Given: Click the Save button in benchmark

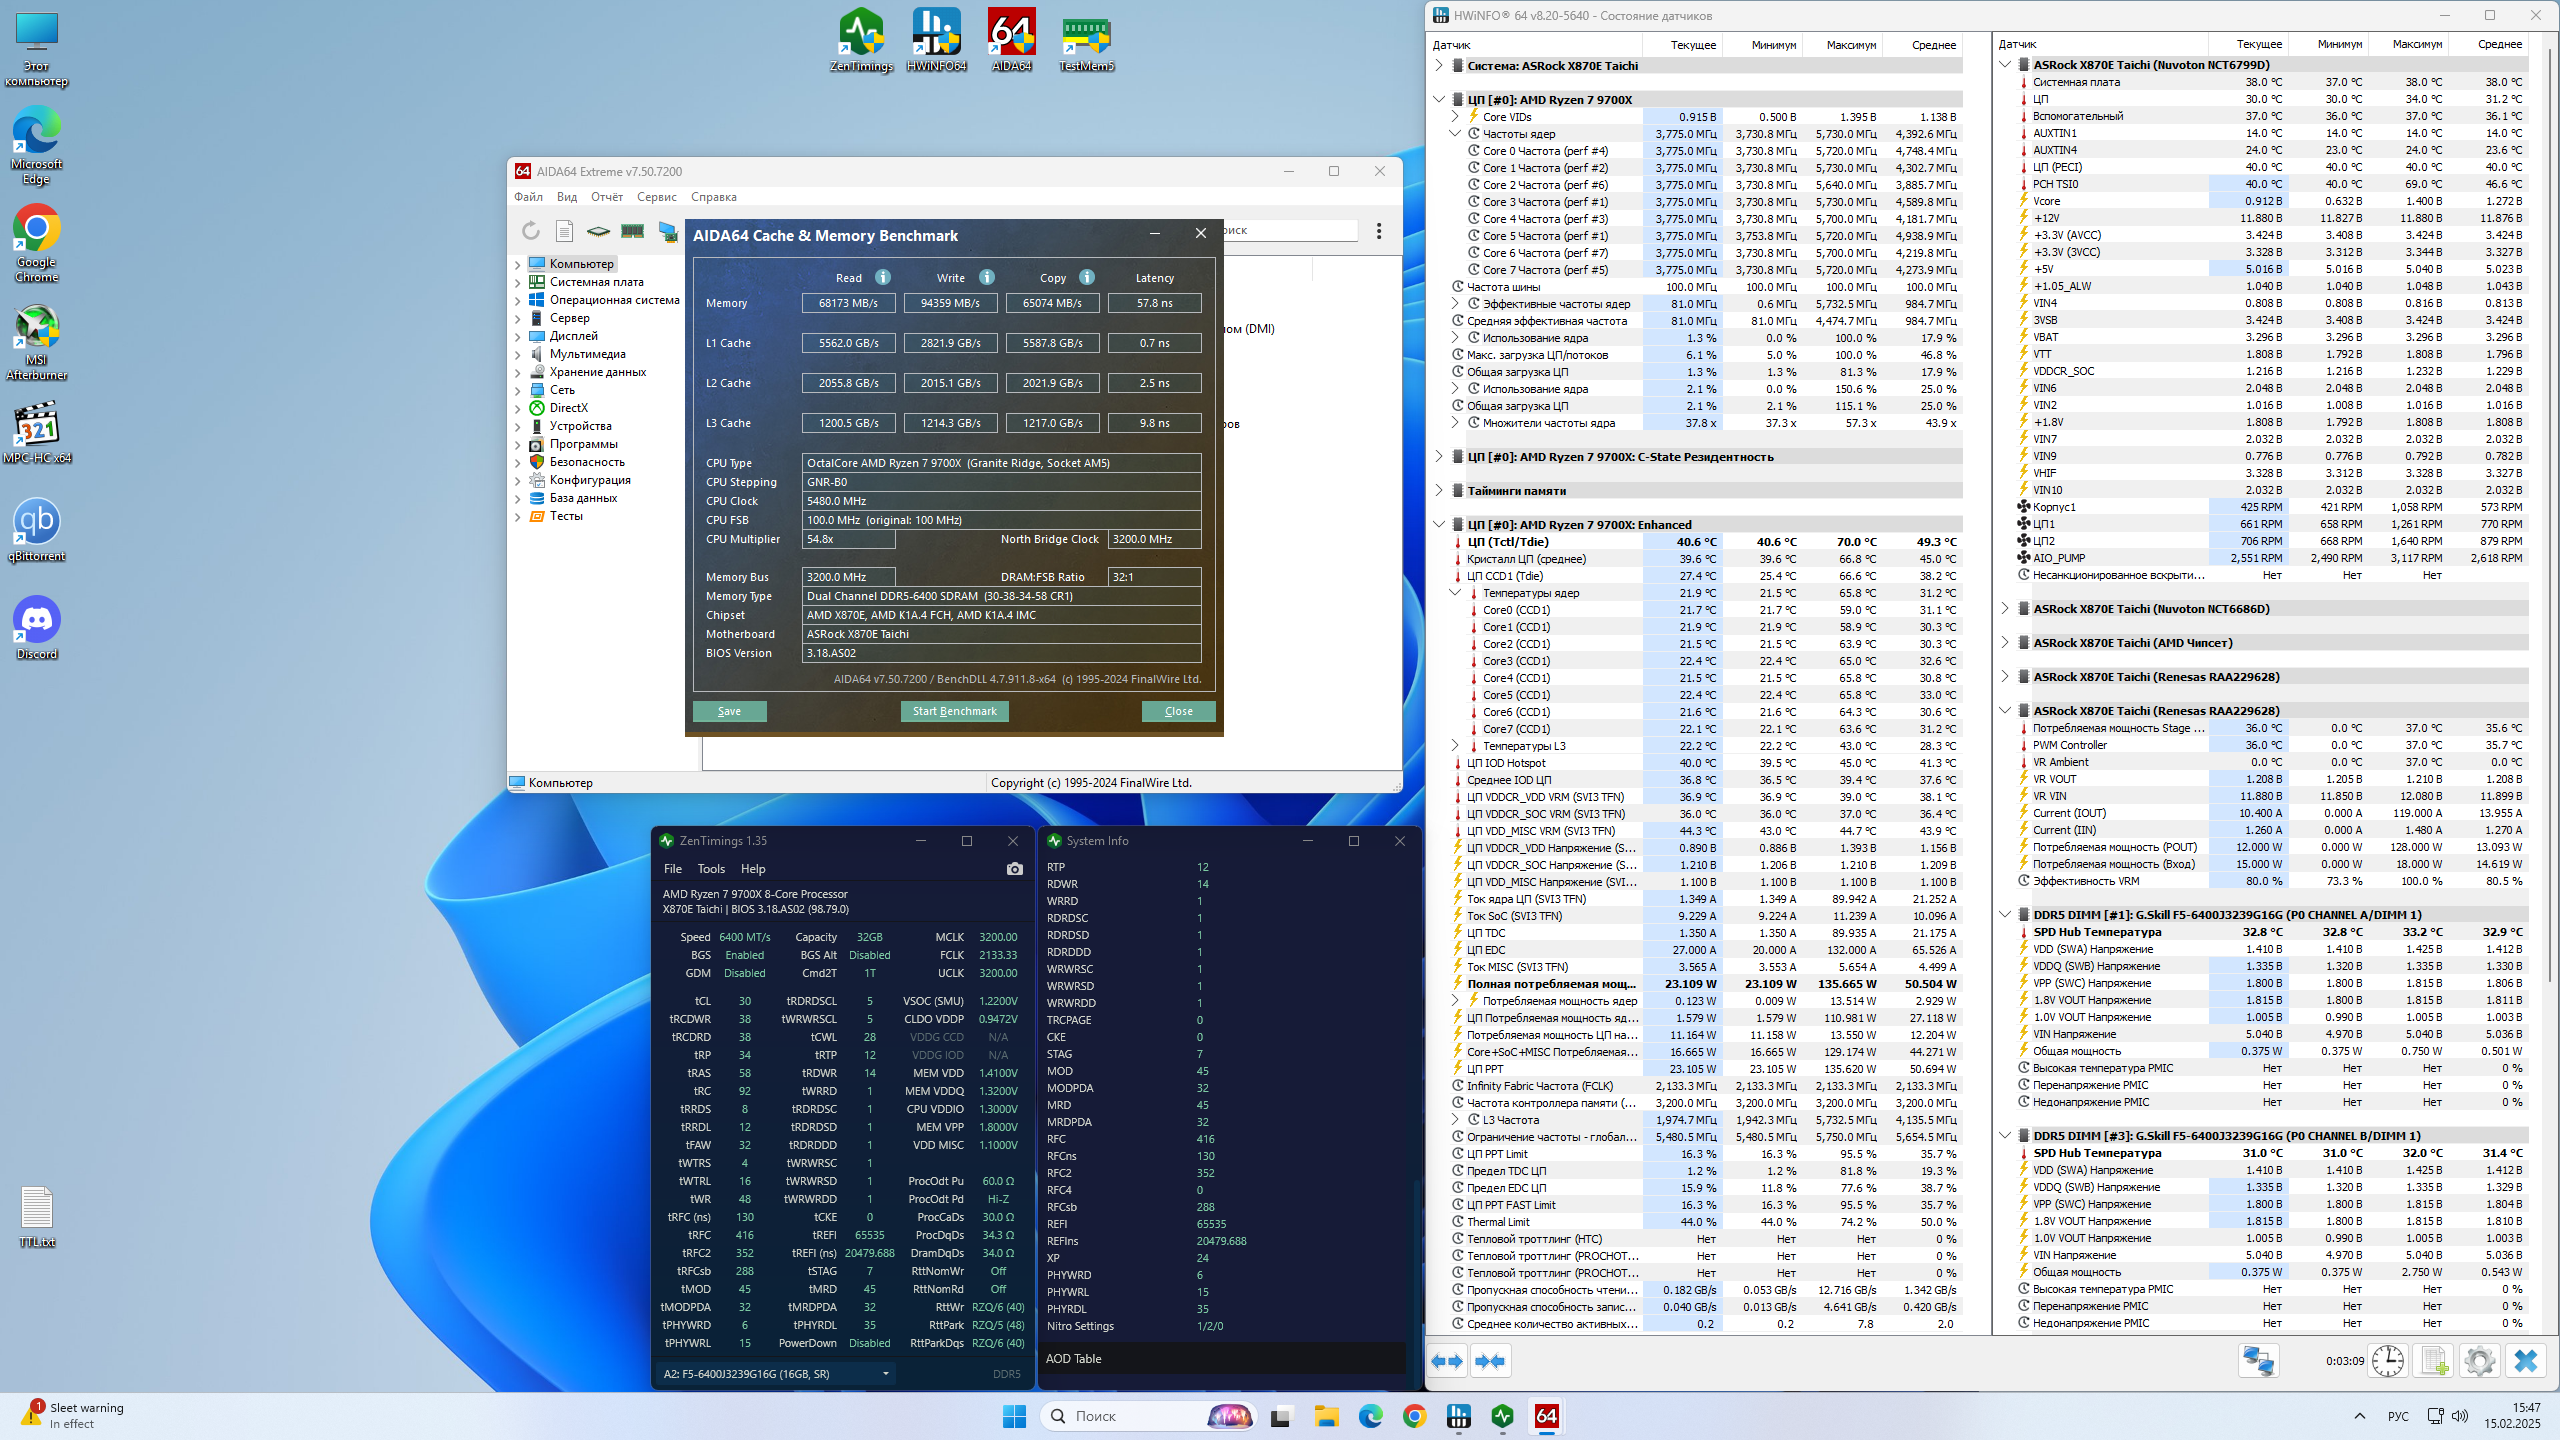Looking at the screenshot, I should point(729,711).
